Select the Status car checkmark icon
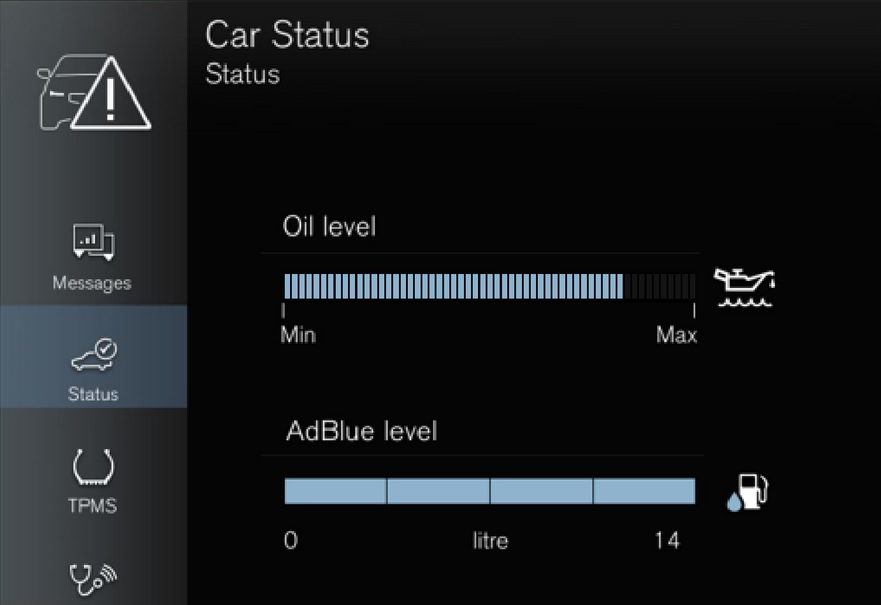Screen dimensions: 881x605 tap(94, 354)
